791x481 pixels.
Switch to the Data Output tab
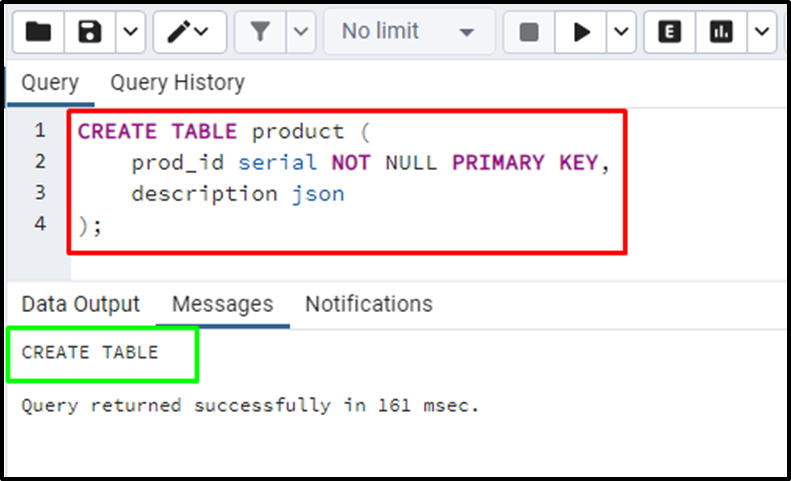[81, 304]
